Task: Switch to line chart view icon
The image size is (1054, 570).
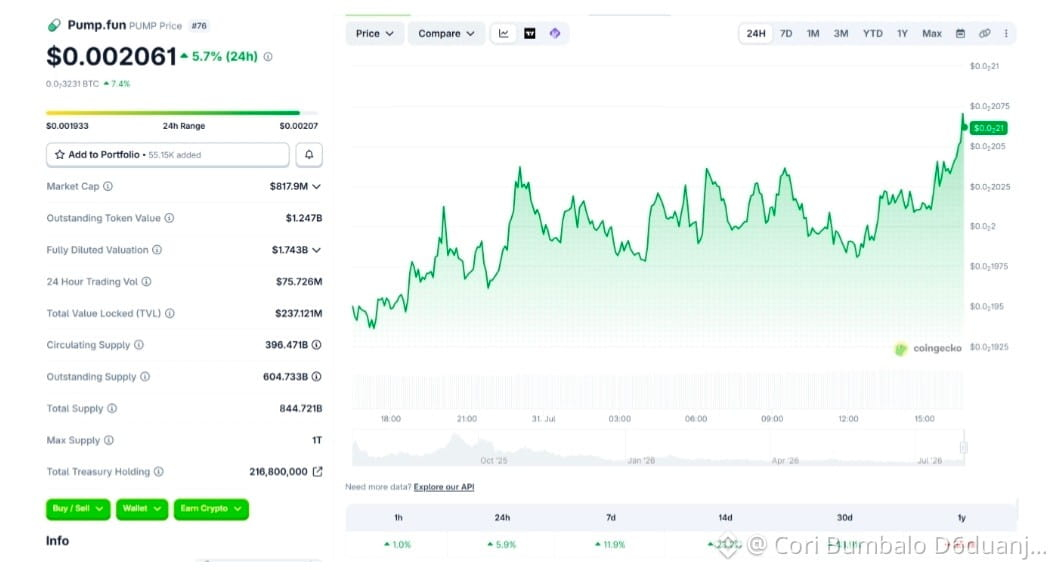Action: click(503, 34)
